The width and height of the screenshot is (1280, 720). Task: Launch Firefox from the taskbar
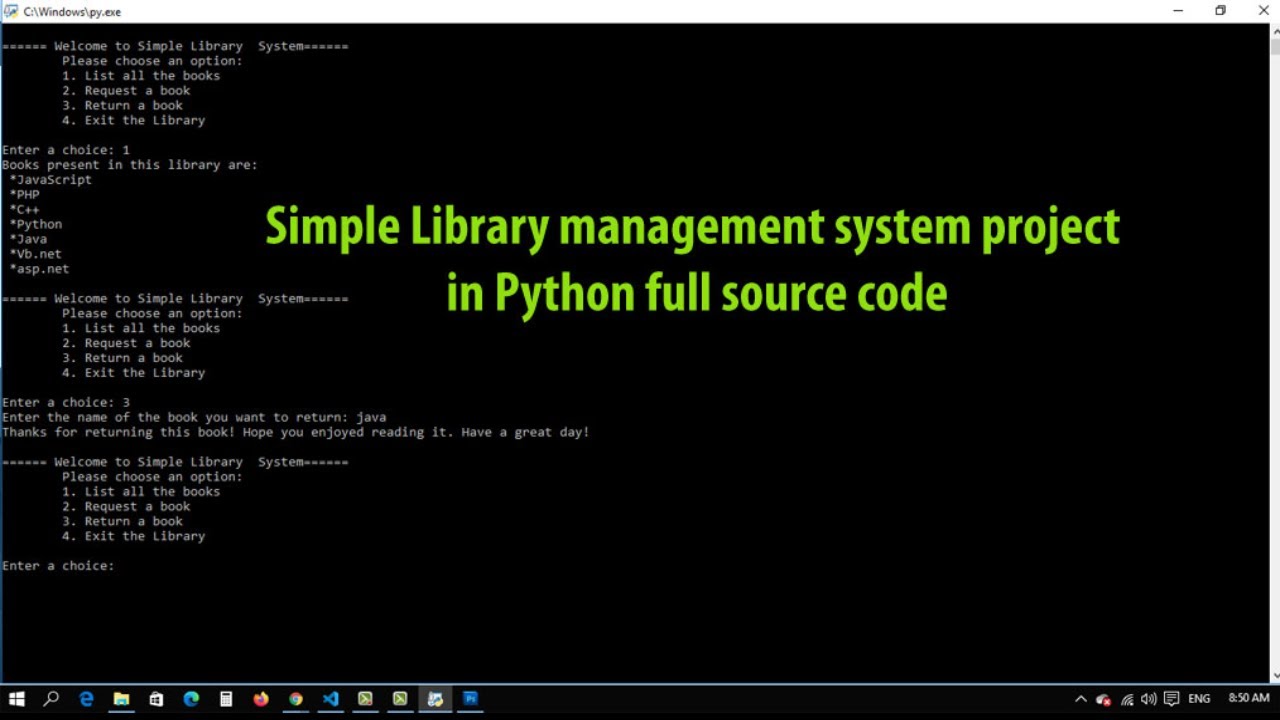coord(261,699)
